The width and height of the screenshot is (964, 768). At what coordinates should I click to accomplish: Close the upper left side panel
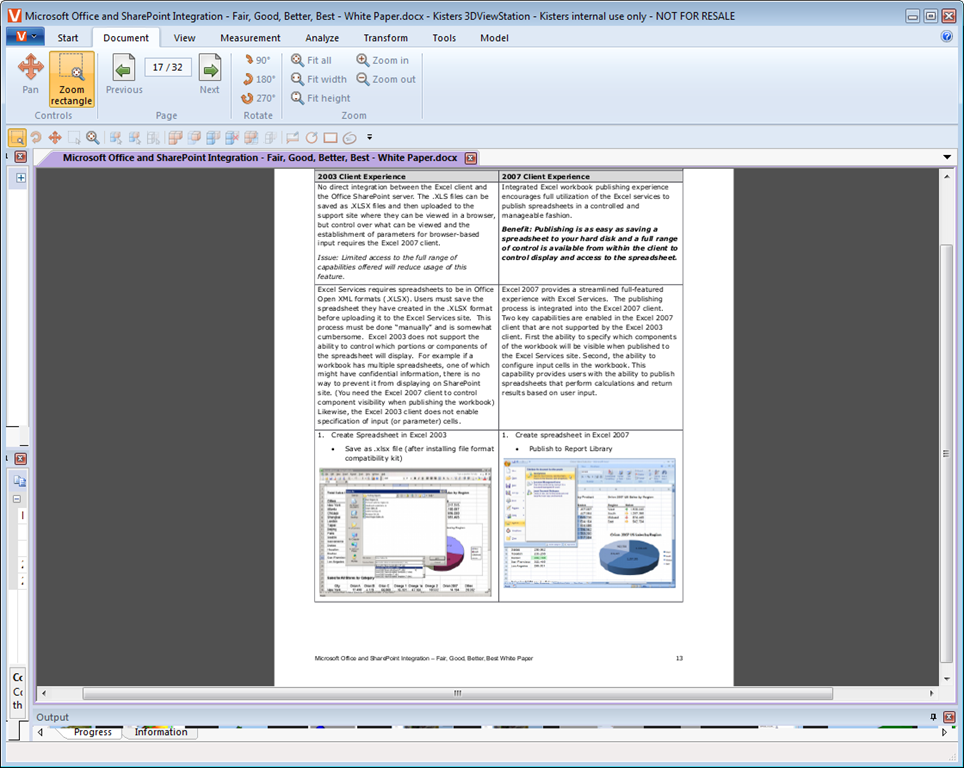coord(20,157)
